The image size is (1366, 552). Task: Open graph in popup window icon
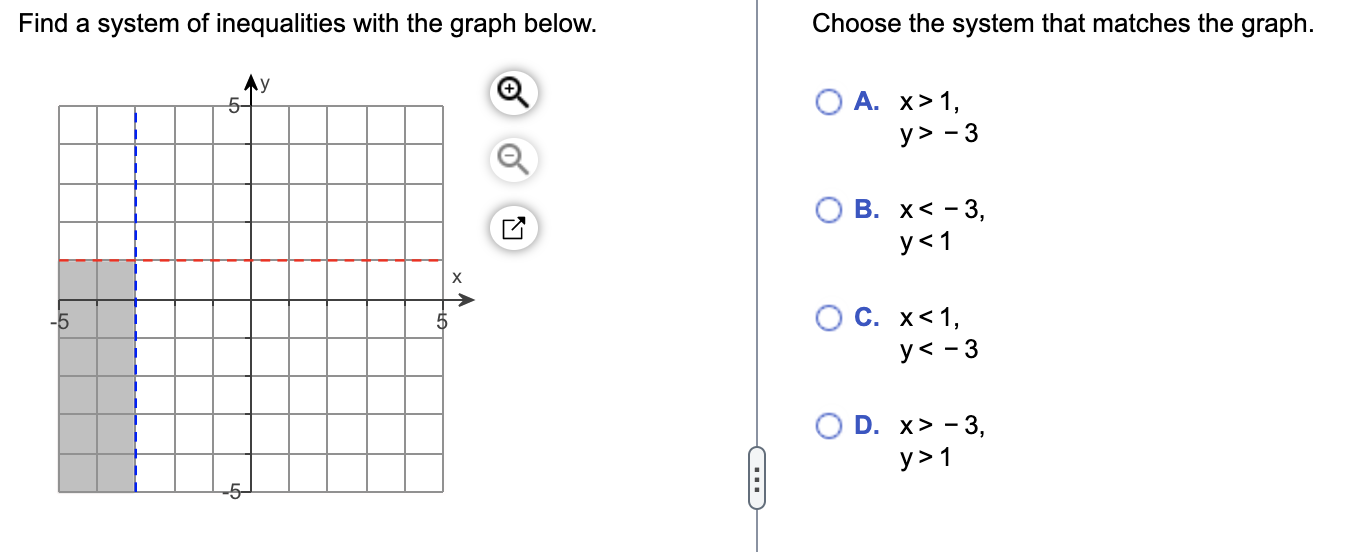coord(511,229)
